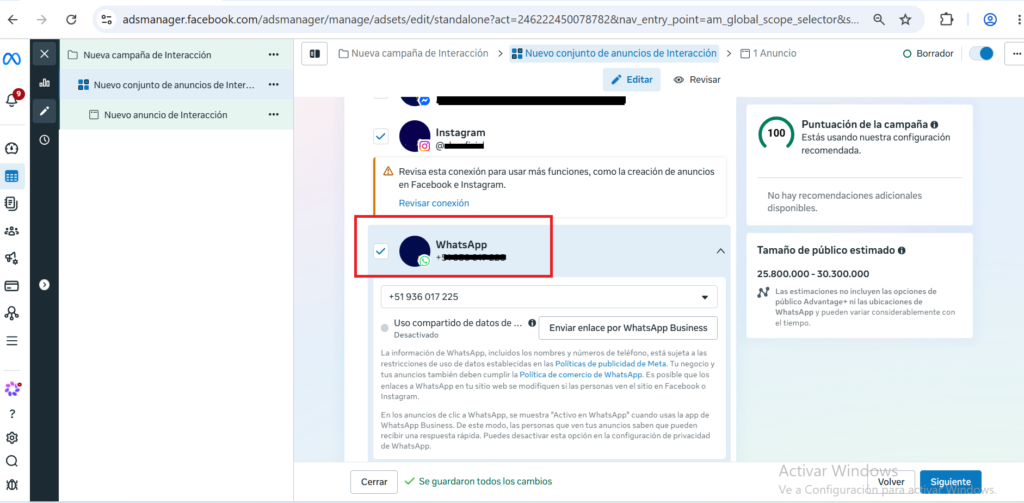Open the search magnifier in left sidebar
The image size is (1024, 503).
click(12, 461)
